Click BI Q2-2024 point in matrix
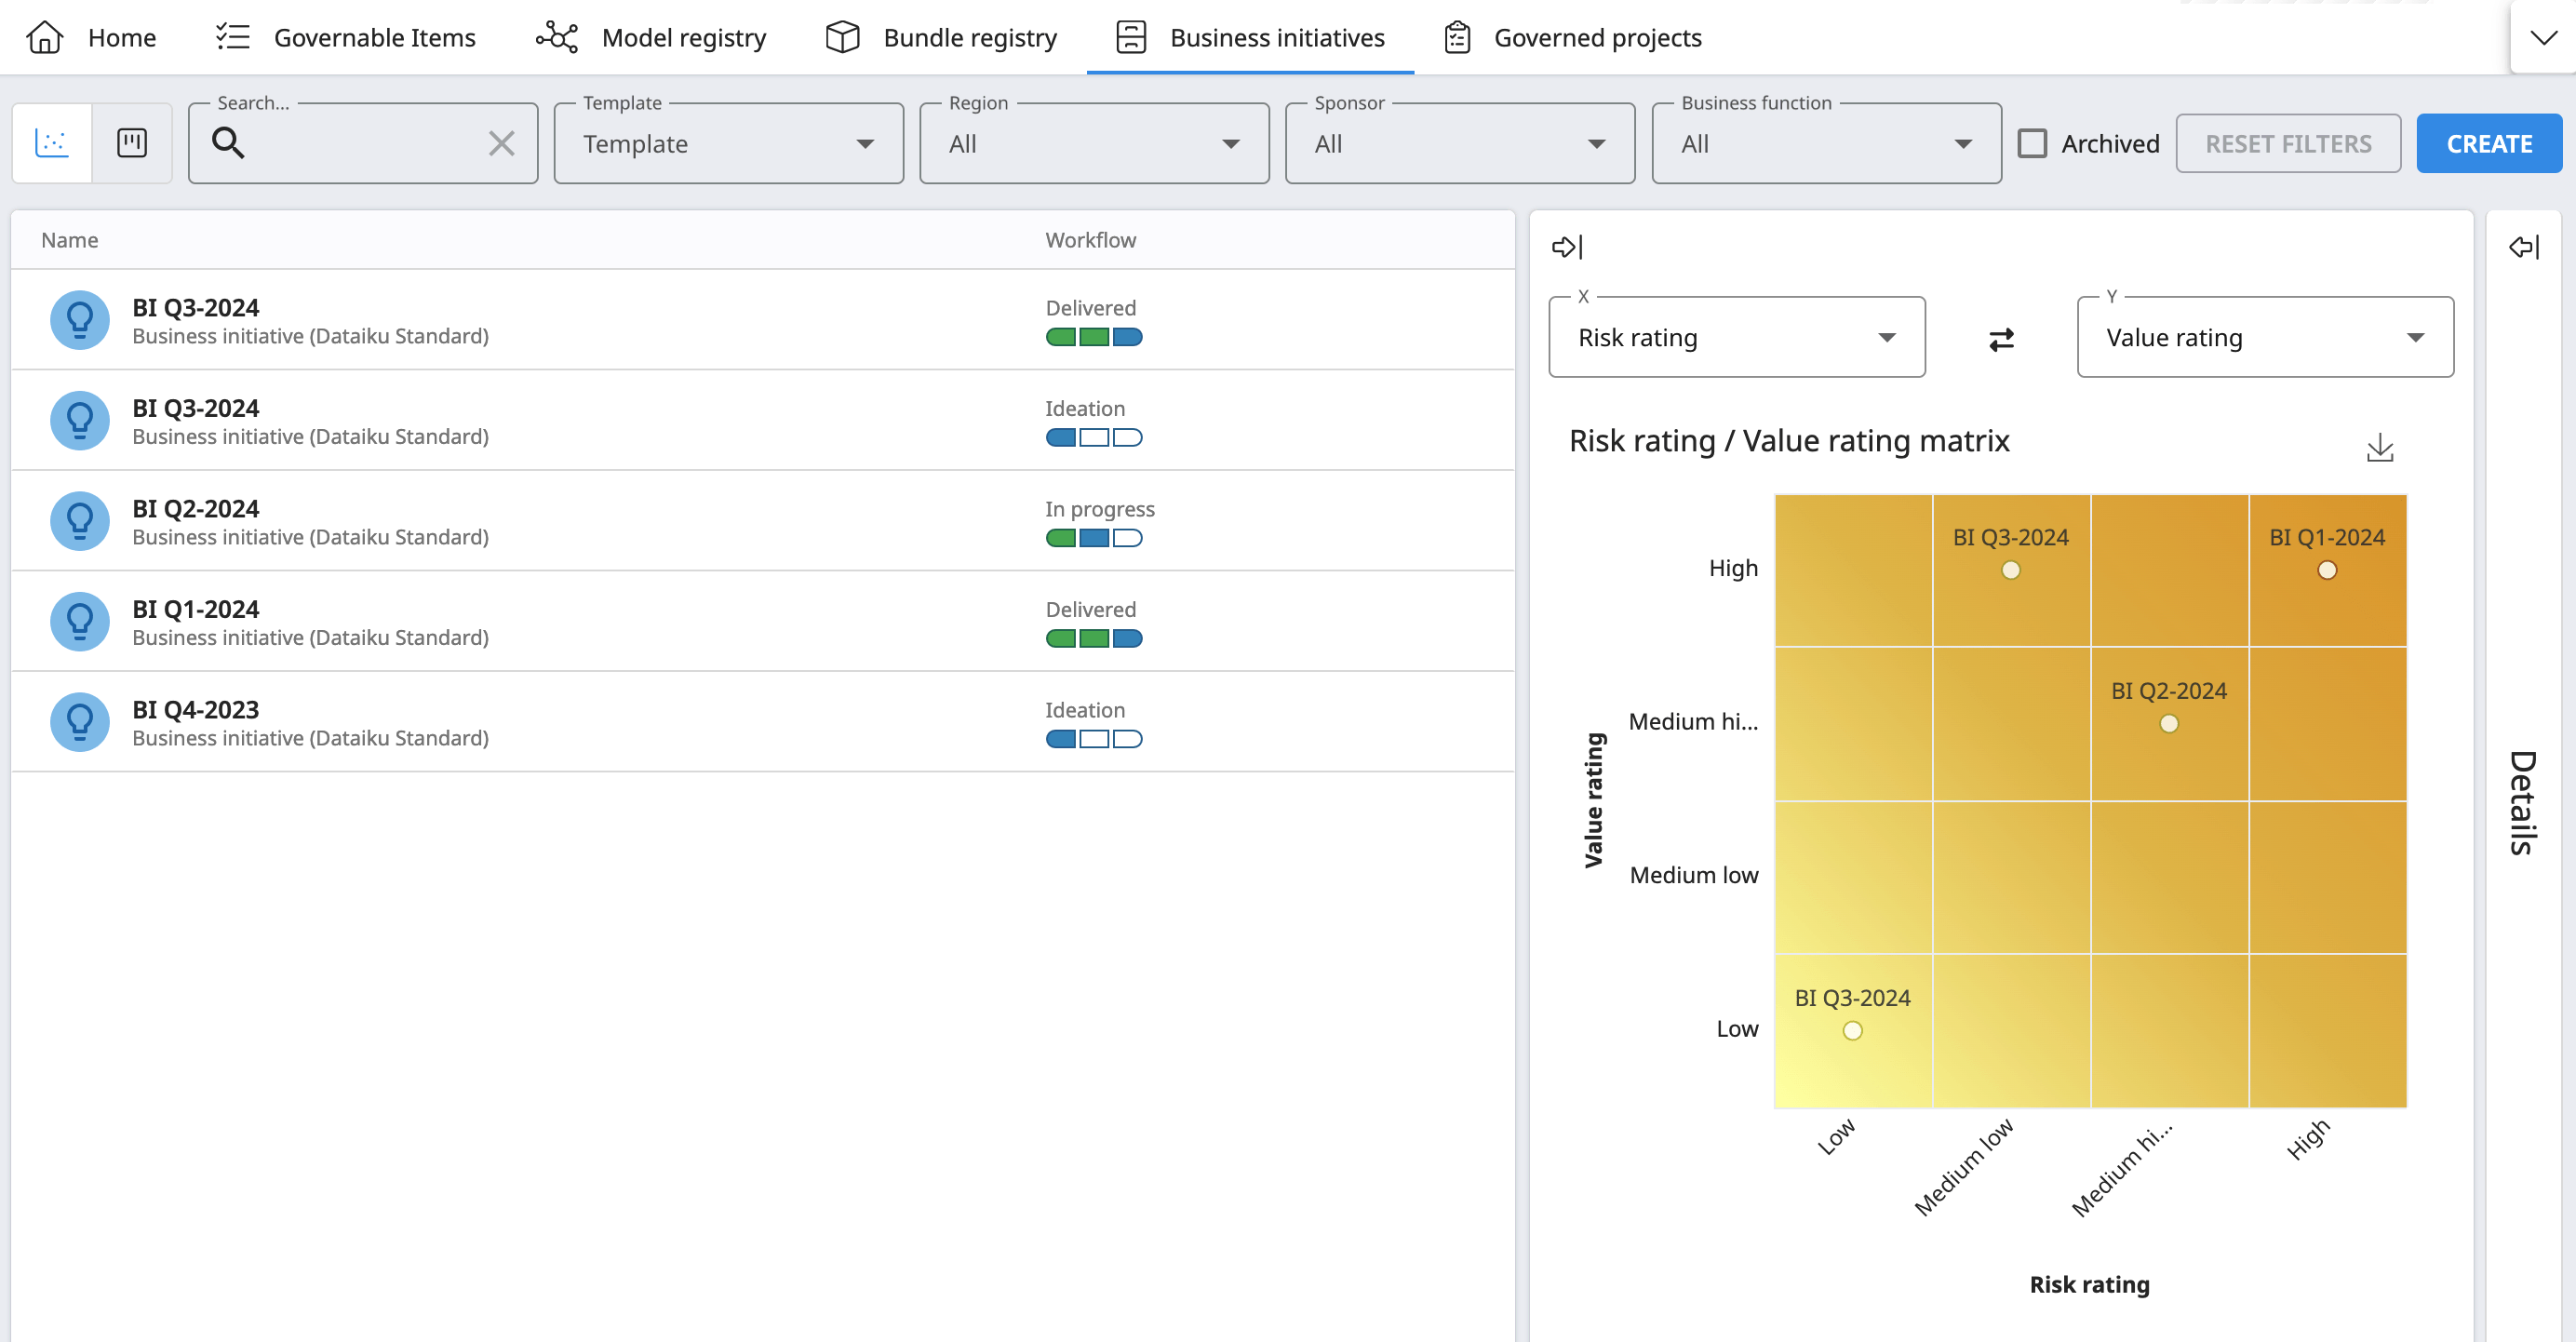This screenshot has height=1342, width=2576. tap(2169, 723)
